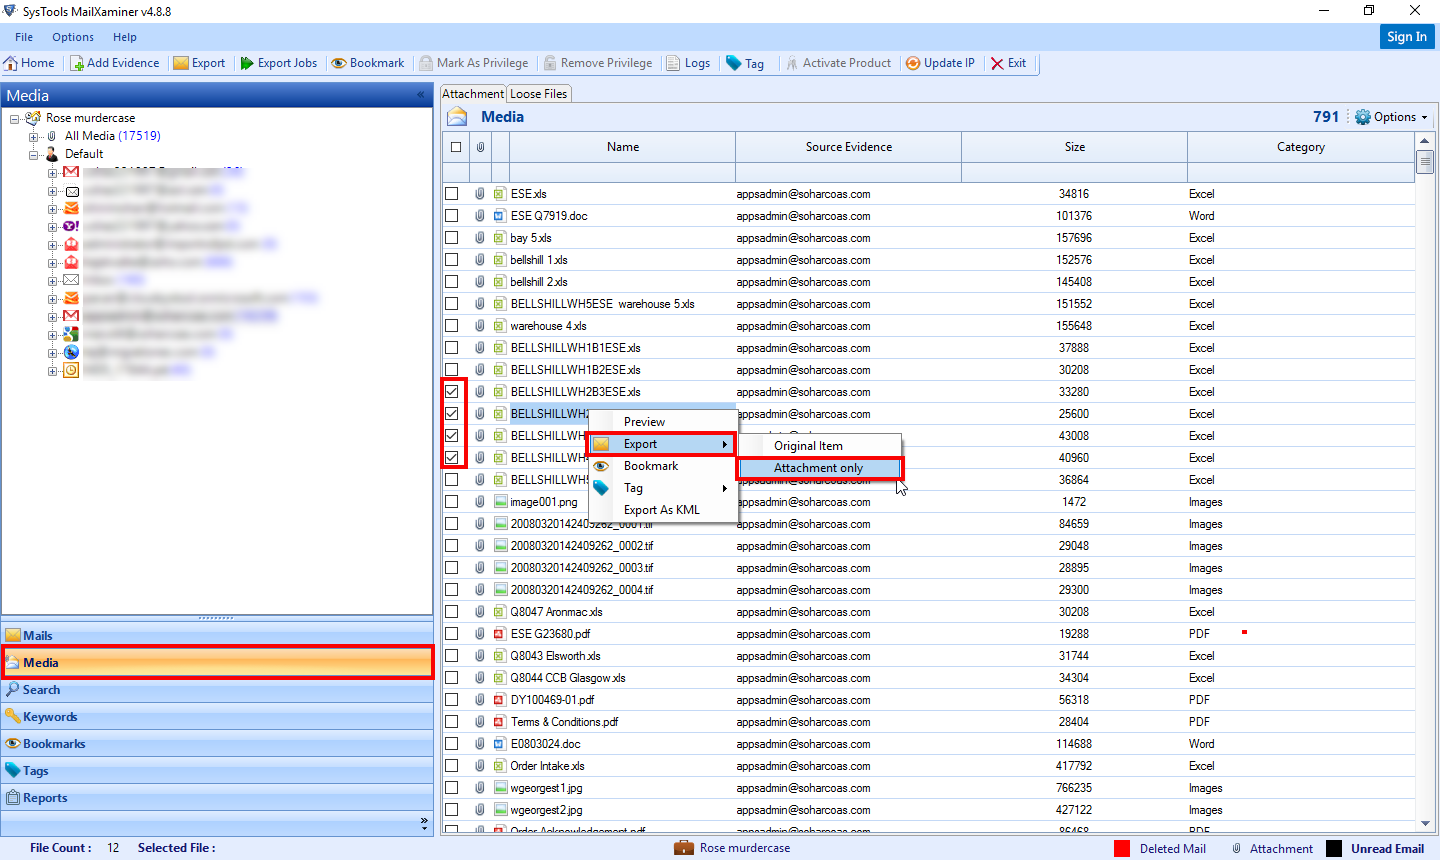
Task: Check the bay 5.xls row checkbox
Action: (452, 238)
